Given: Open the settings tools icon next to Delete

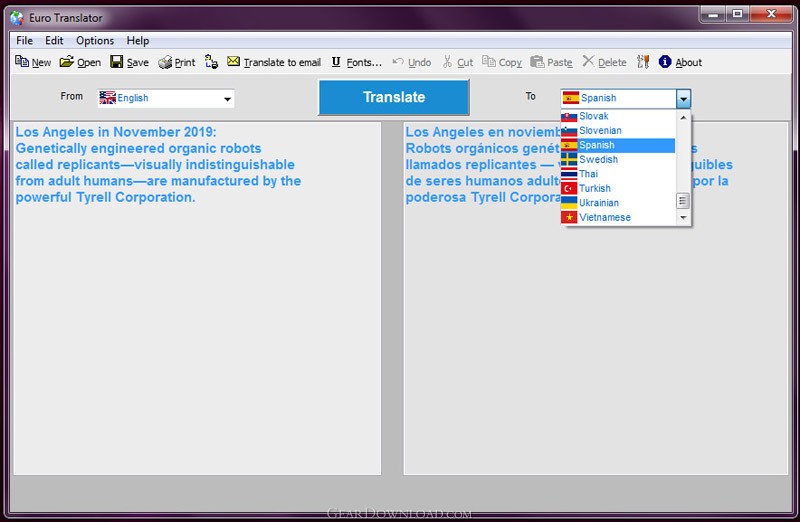Looking at the screenshot, I should [643, 62].
